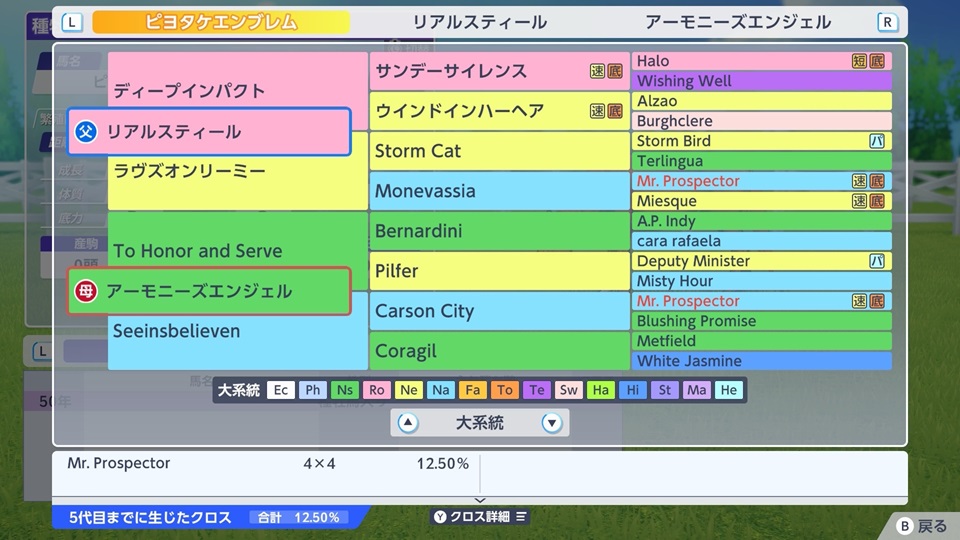Select Bernardini pedigree cell
The width and height of the screenshot is (960, 540).
point(499,231)
